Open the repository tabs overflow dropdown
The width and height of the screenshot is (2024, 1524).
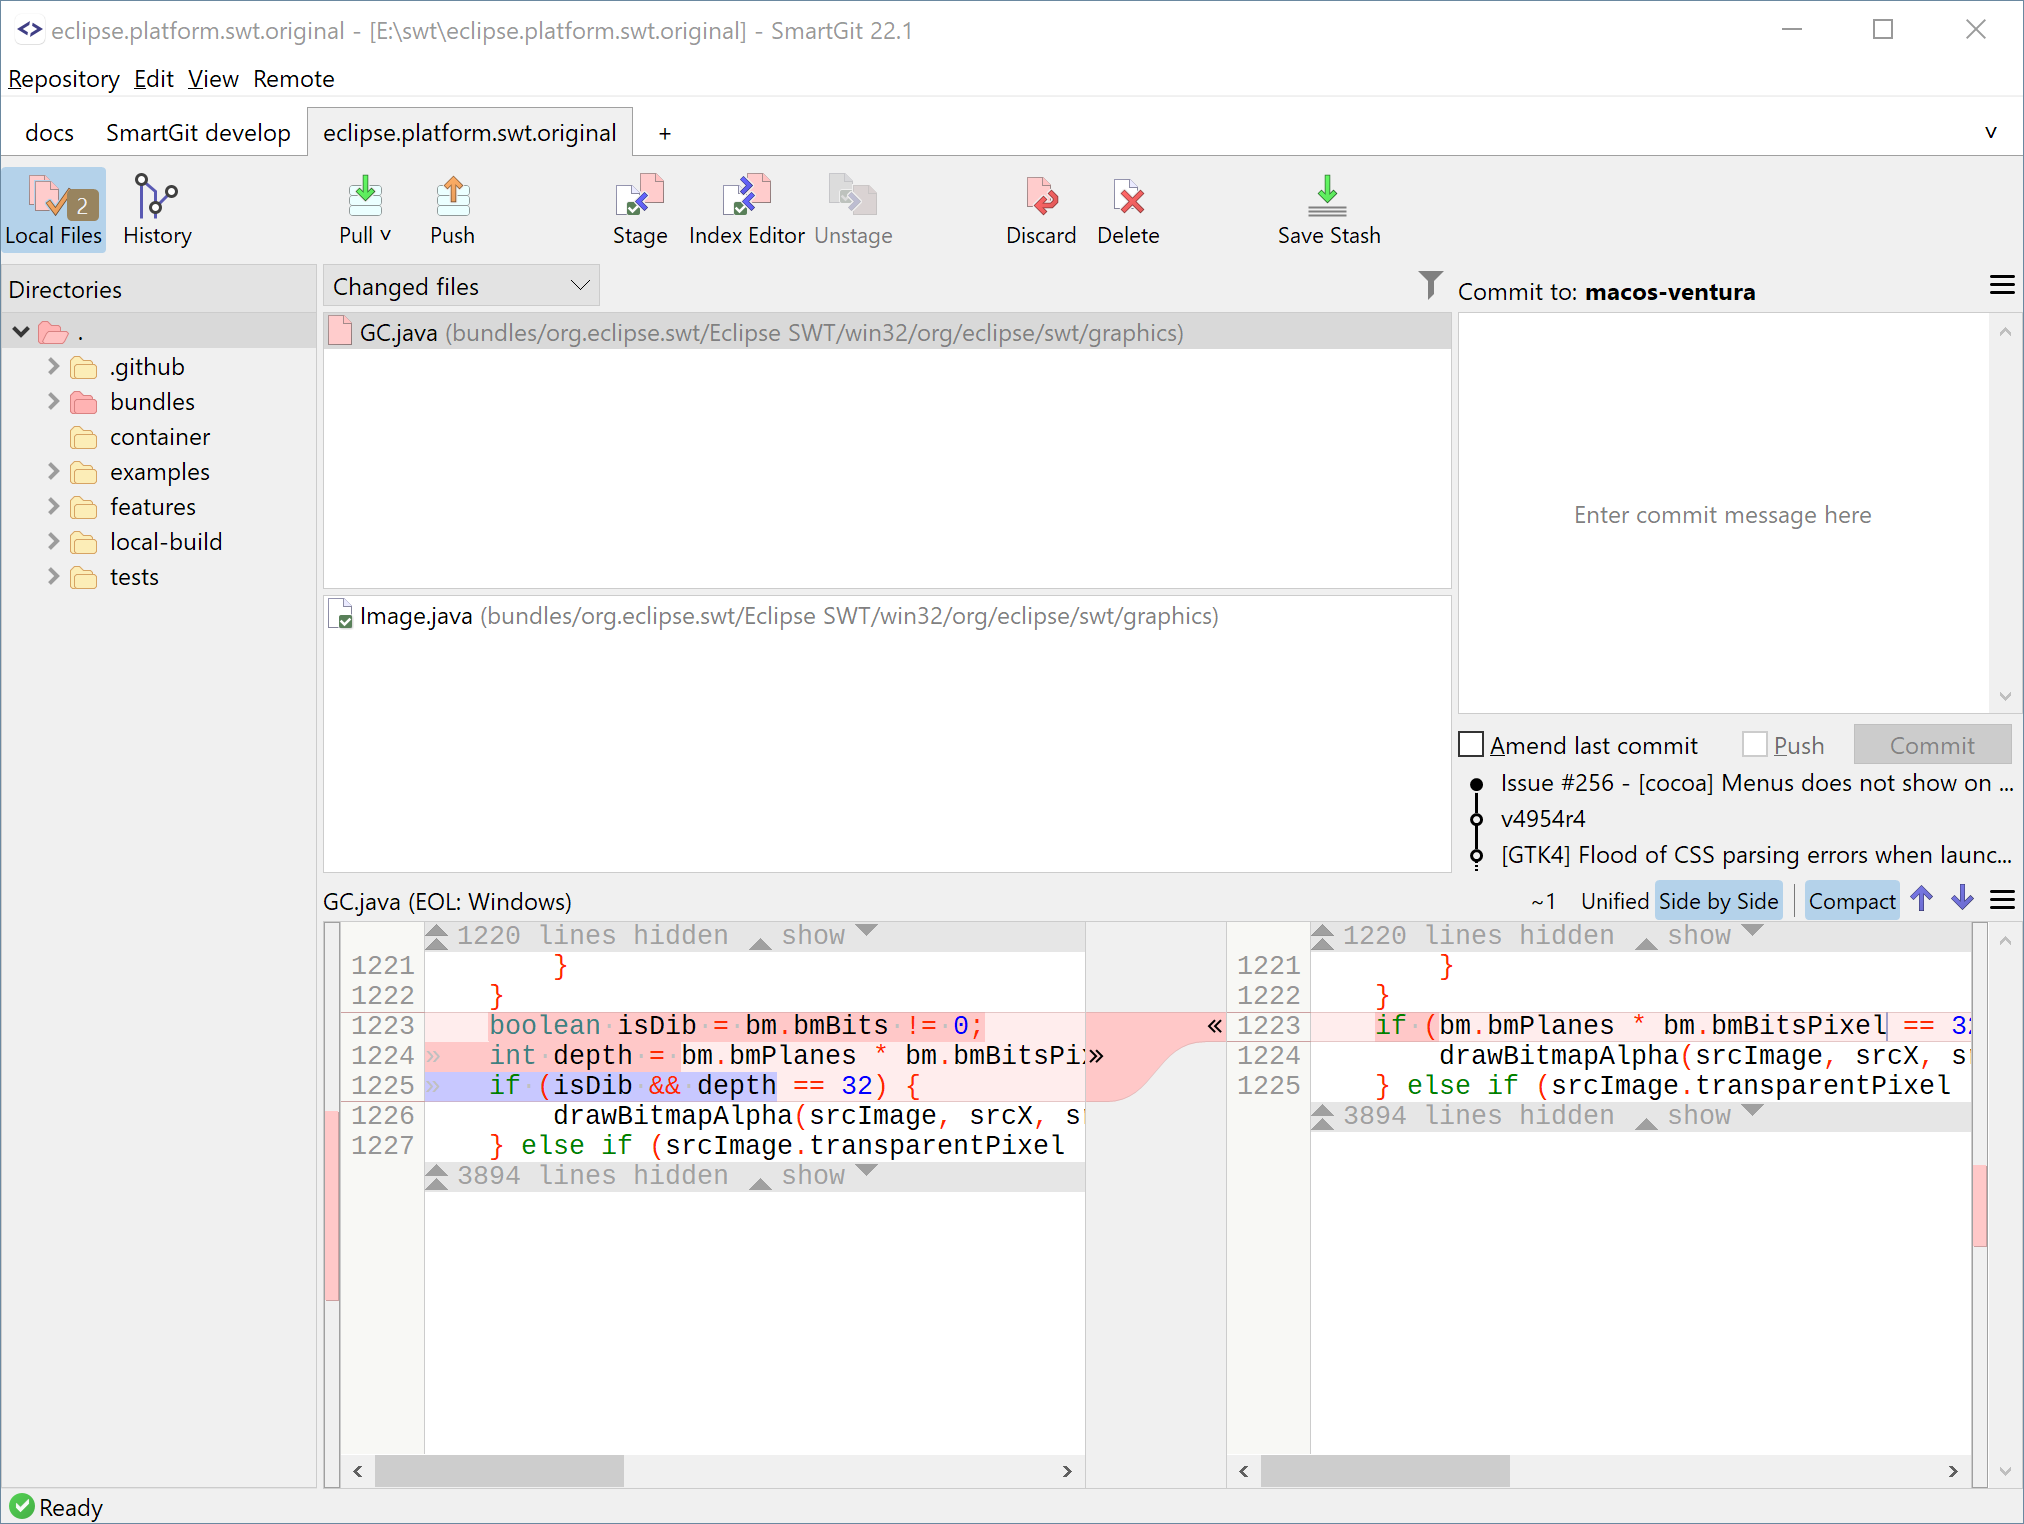[x=1991, y=132]
